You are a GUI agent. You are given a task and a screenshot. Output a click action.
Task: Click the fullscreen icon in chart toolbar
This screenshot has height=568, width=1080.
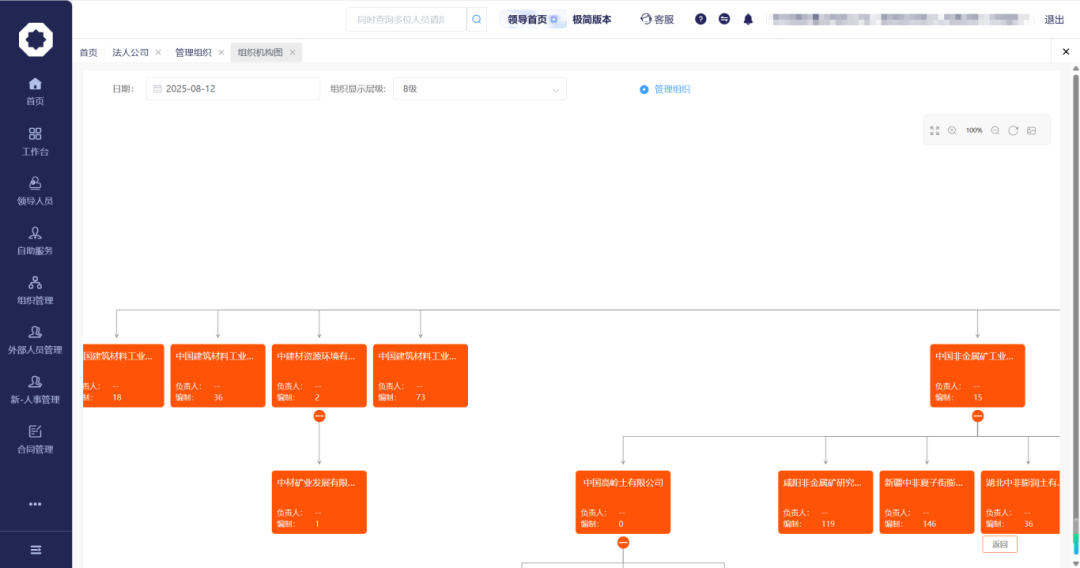(935, 131)
